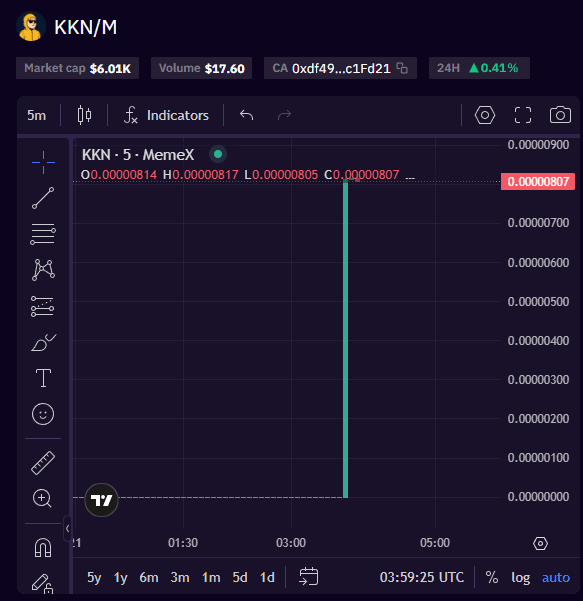The image size is (583, 601).
Task: Select the ruler measure tool
Action: (43, 463)
